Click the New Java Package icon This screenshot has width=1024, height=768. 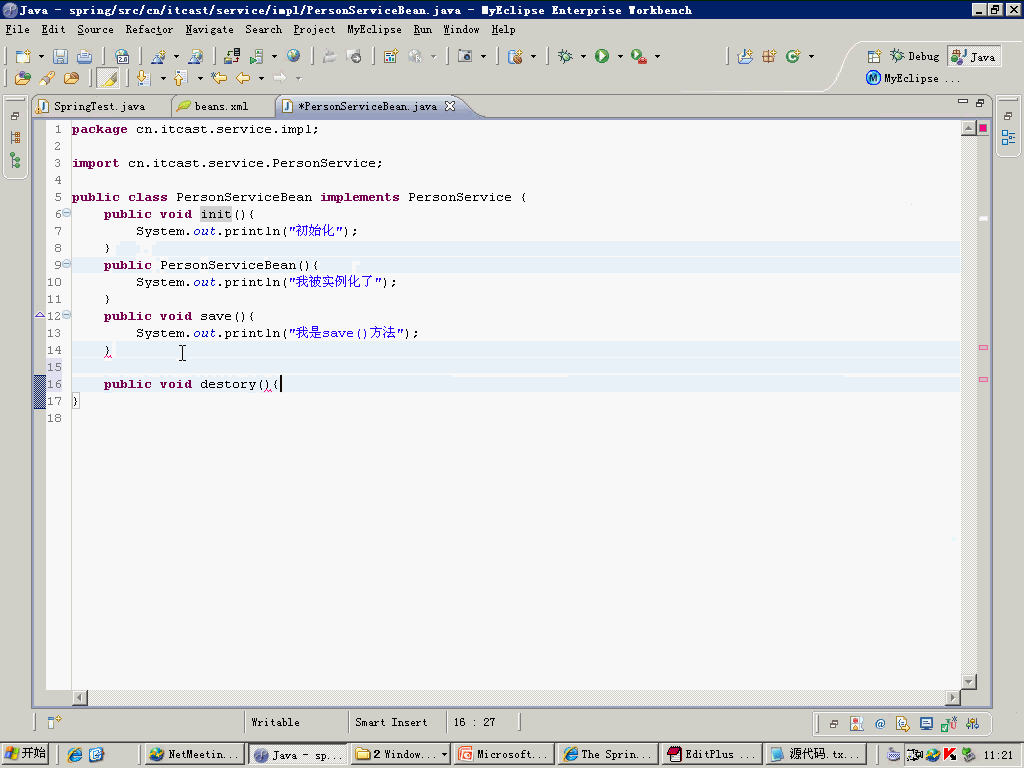tap(769, 57)
